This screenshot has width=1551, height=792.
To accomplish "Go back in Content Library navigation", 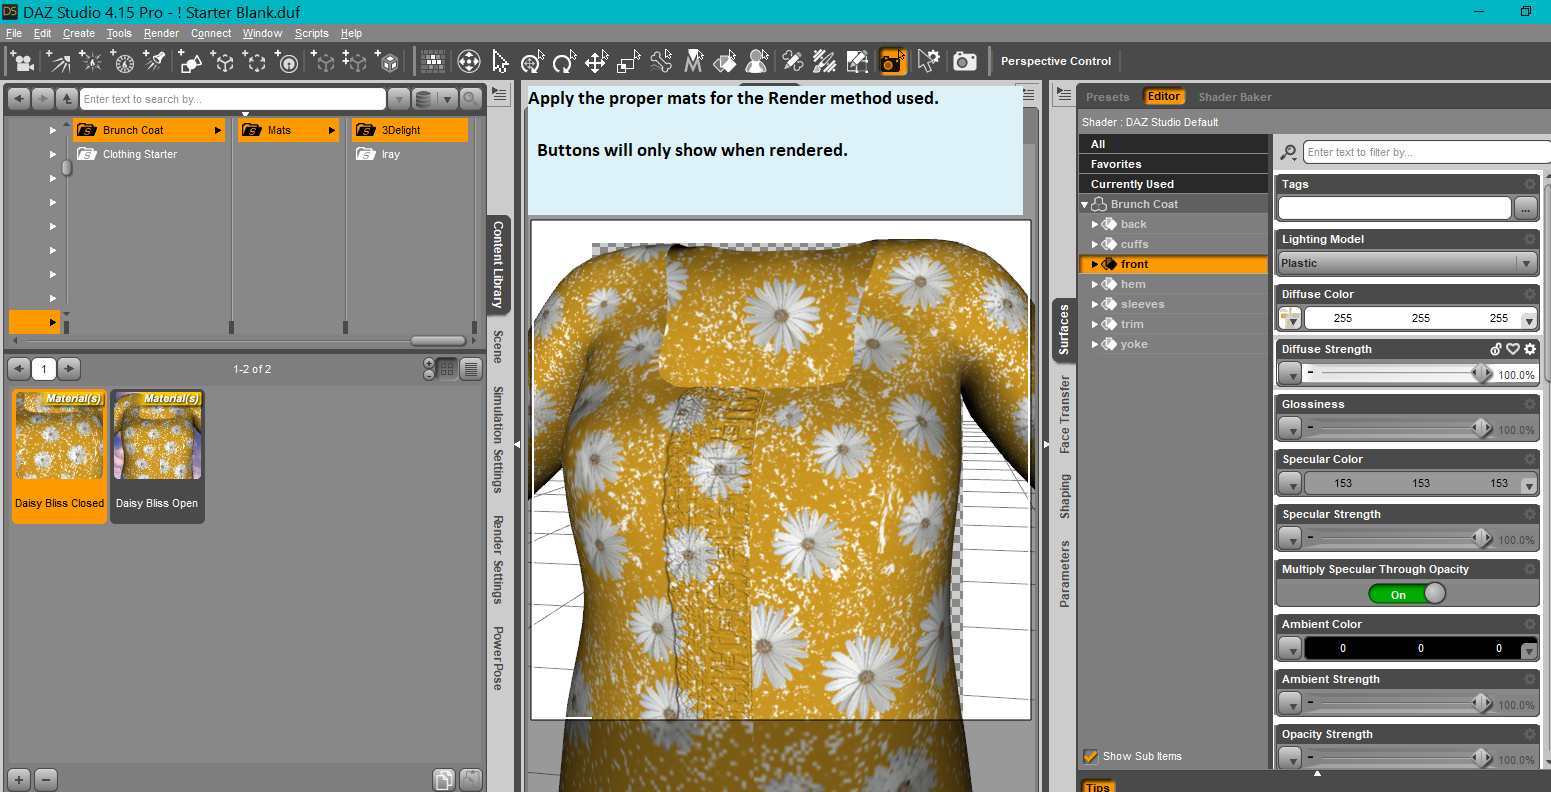I will pyautogui.click(x=19, y=99).
